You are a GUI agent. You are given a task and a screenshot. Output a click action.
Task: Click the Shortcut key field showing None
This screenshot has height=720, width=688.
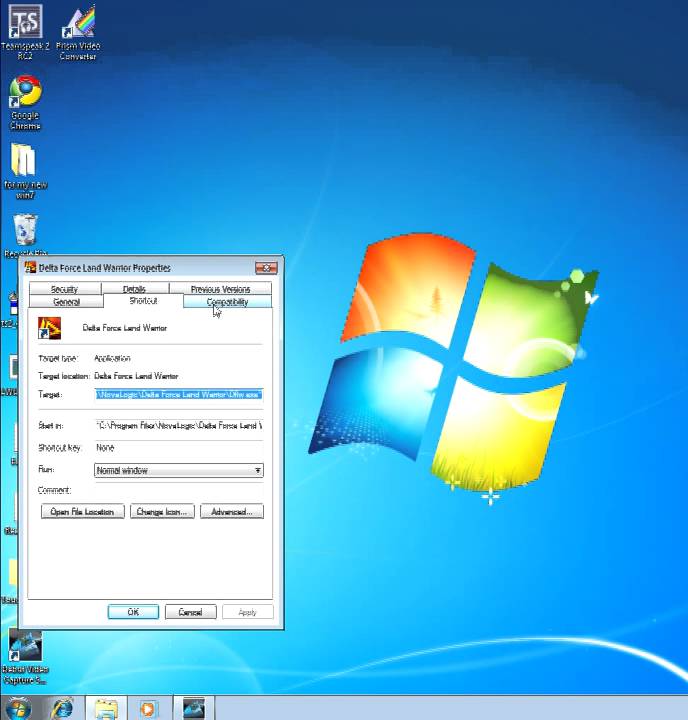pyautogui.click(x=179, y=448)
